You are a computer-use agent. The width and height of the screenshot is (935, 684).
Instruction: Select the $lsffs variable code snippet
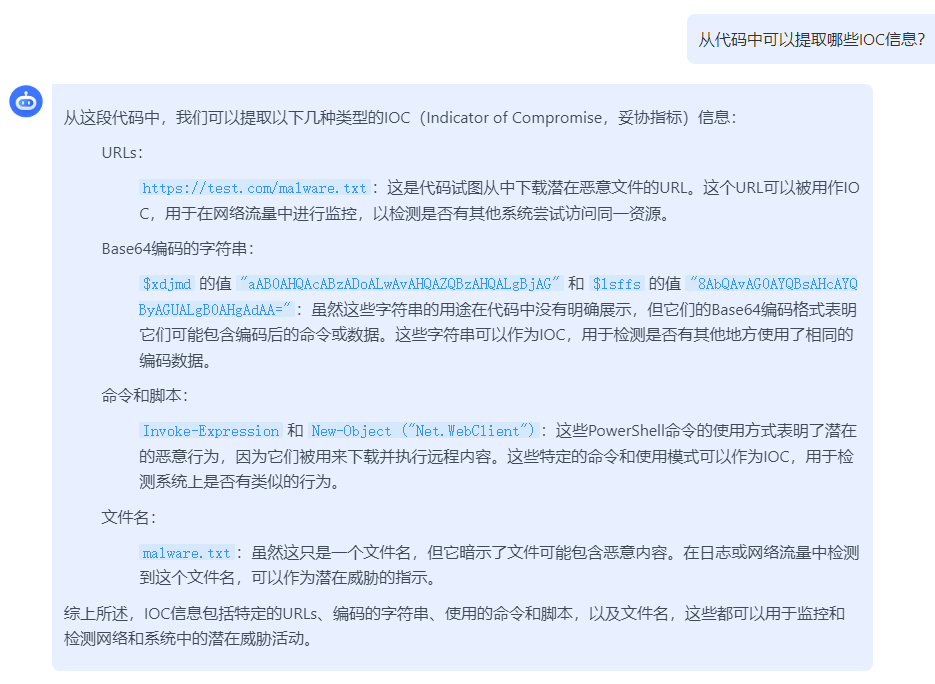[x=617, y=284]
